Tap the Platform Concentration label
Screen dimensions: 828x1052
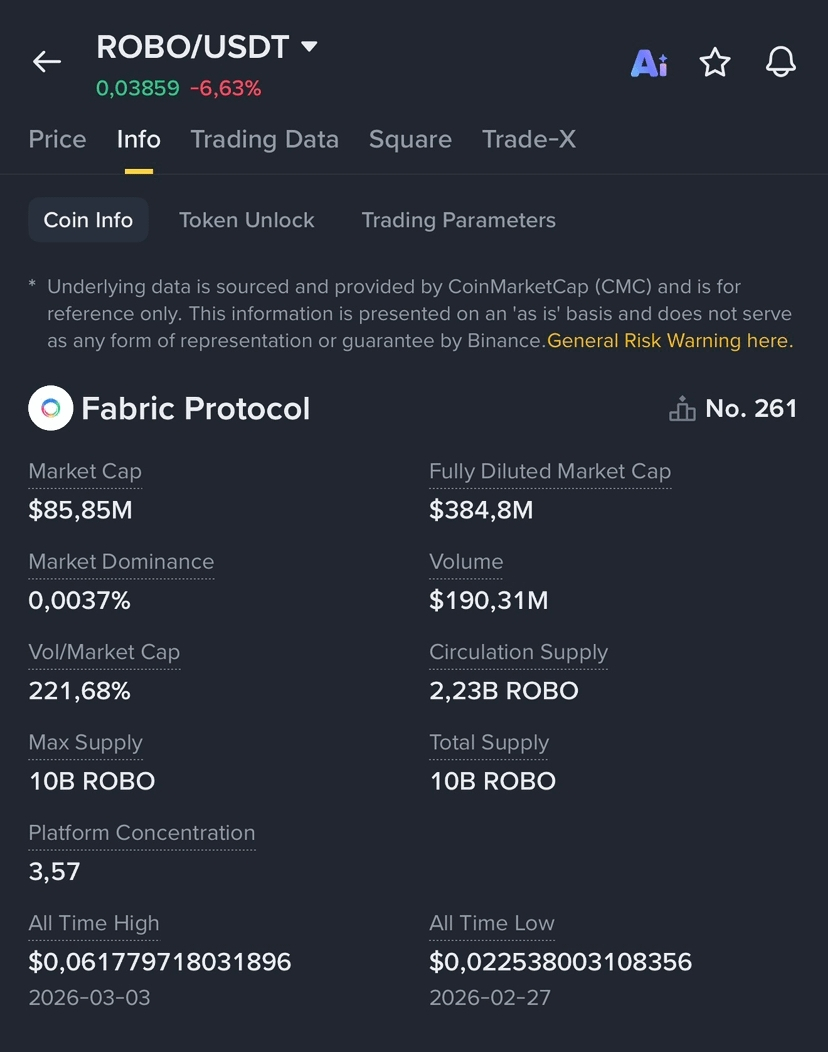click(142, 833)
